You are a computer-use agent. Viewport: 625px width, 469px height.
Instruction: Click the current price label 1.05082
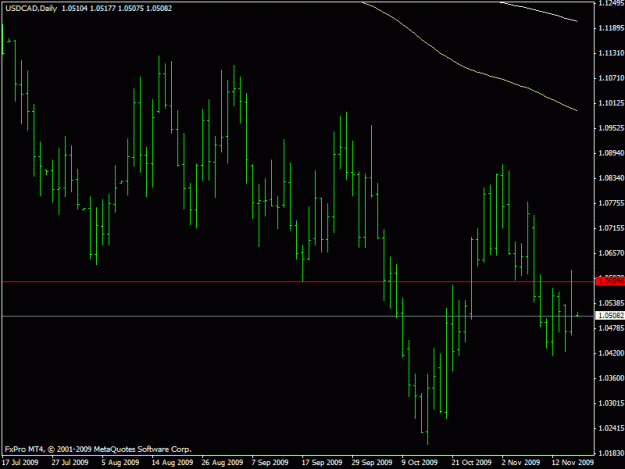[609, 316]
